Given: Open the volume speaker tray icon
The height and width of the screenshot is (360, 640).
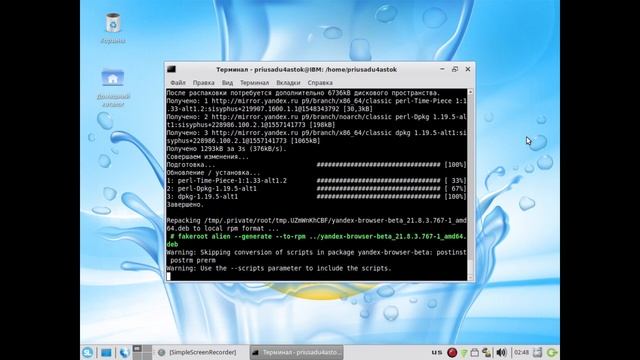Looking at the screenshot, I should pos(501,352).
